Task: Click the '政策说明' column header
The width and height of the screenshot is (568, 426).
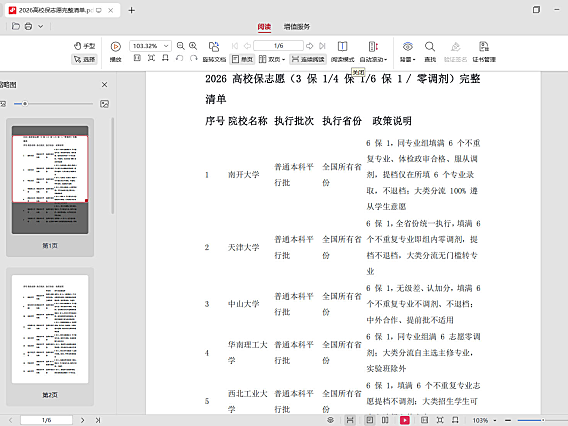Action: coord(392,121)
